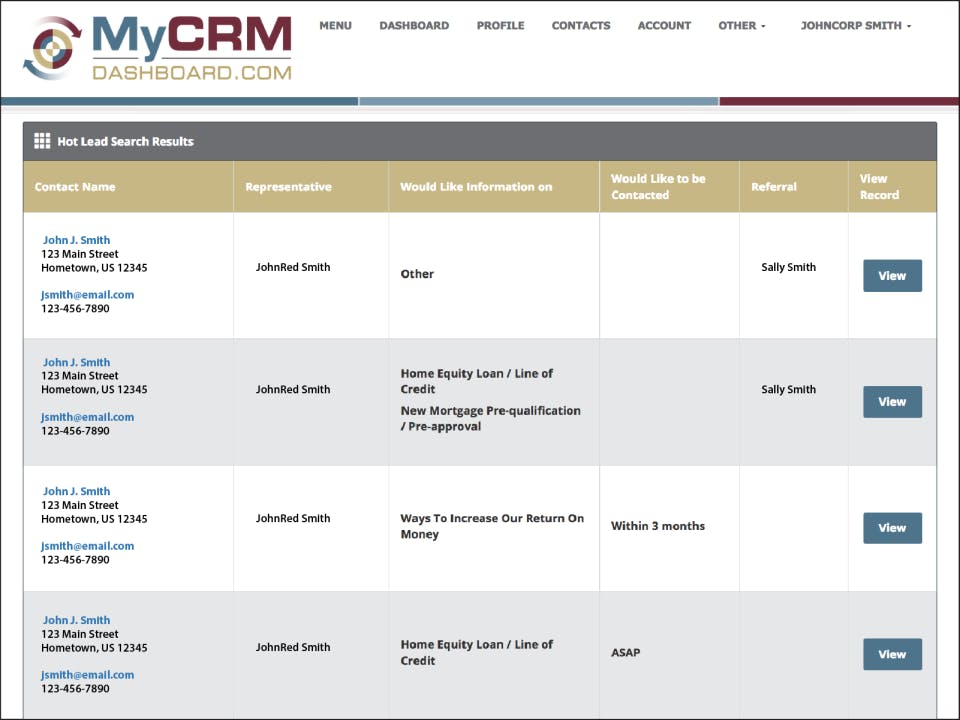Open the MENU navigation item
The width and height of the screenshot is (960, 720).
point(336,26)
